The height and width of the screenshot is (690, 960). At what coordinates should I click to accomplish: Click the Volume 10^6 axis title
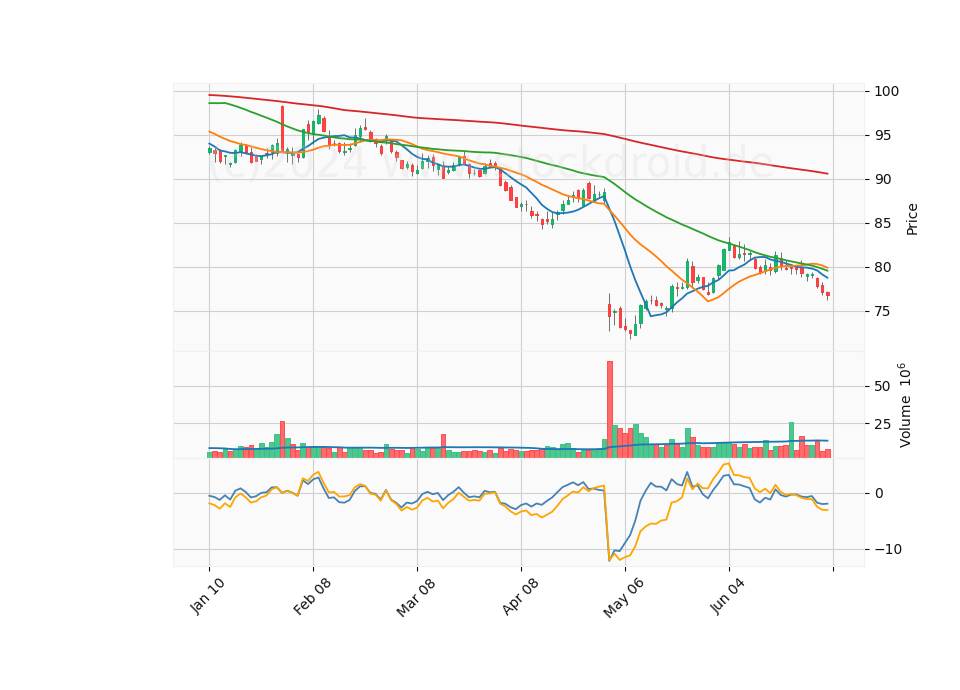[904, 405]
